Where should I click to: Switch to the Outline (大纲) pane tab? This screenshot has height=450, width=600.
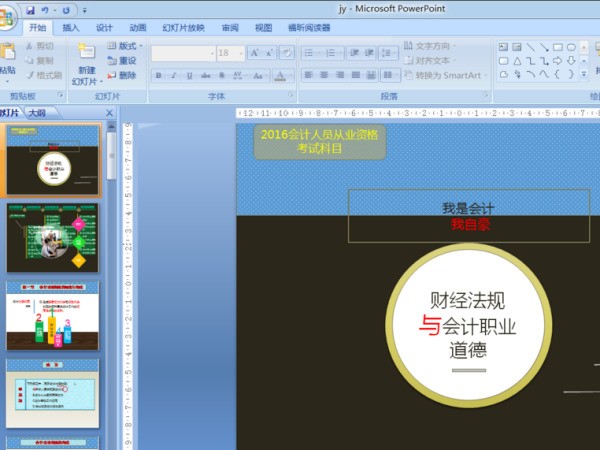click(x=36, y=113)
